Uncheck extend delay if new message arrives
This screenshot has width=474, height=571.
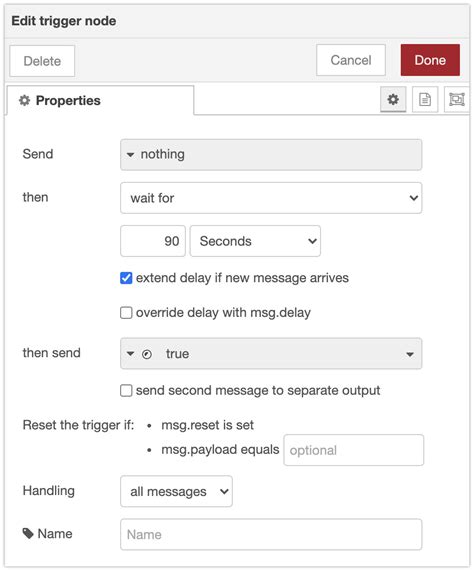126,278
